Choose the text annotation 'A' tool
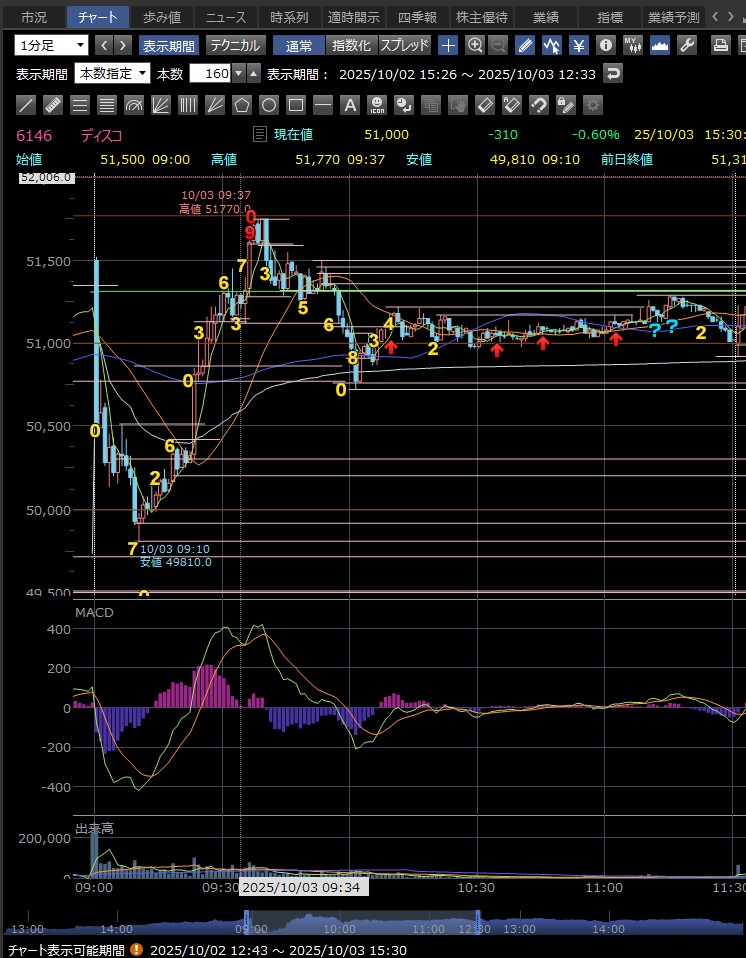The width and height of the screenshot is (746, 958). coord(350,105)
